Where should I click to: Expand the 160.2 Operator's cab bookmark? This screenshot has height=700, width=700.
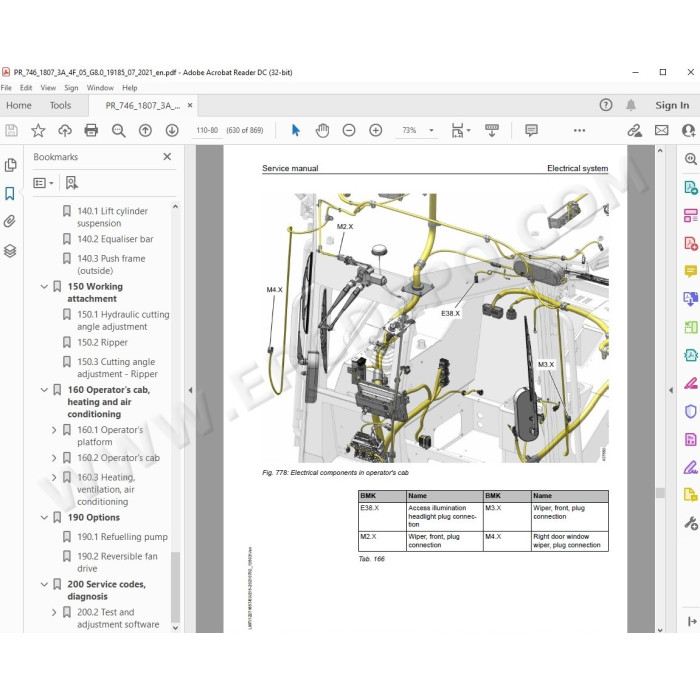(x=54, y=458)
